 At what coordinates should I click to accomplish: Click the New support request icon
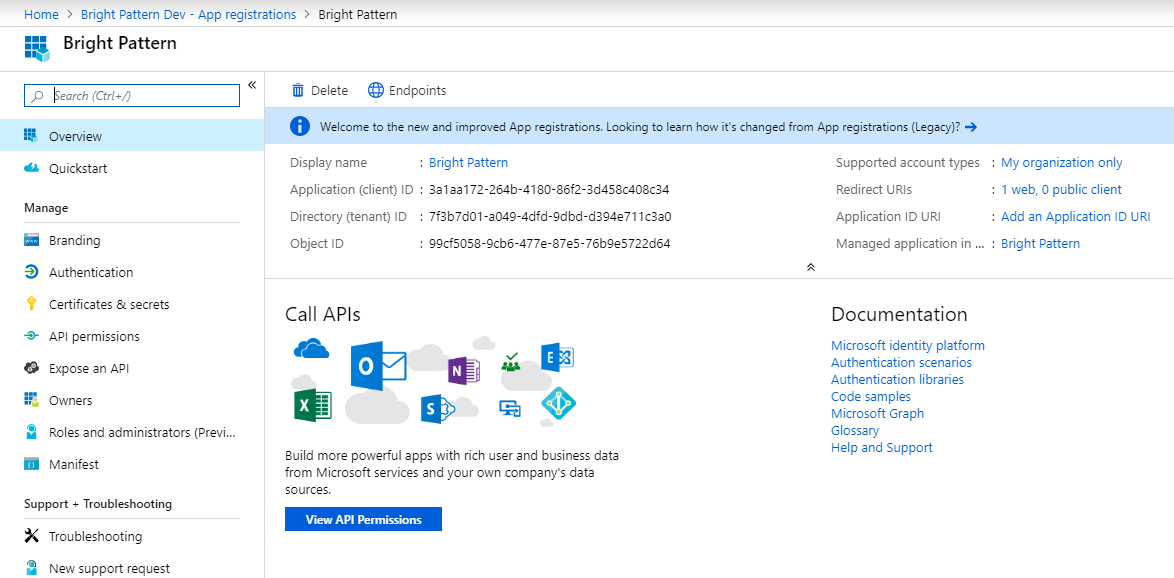click(31, 568)
